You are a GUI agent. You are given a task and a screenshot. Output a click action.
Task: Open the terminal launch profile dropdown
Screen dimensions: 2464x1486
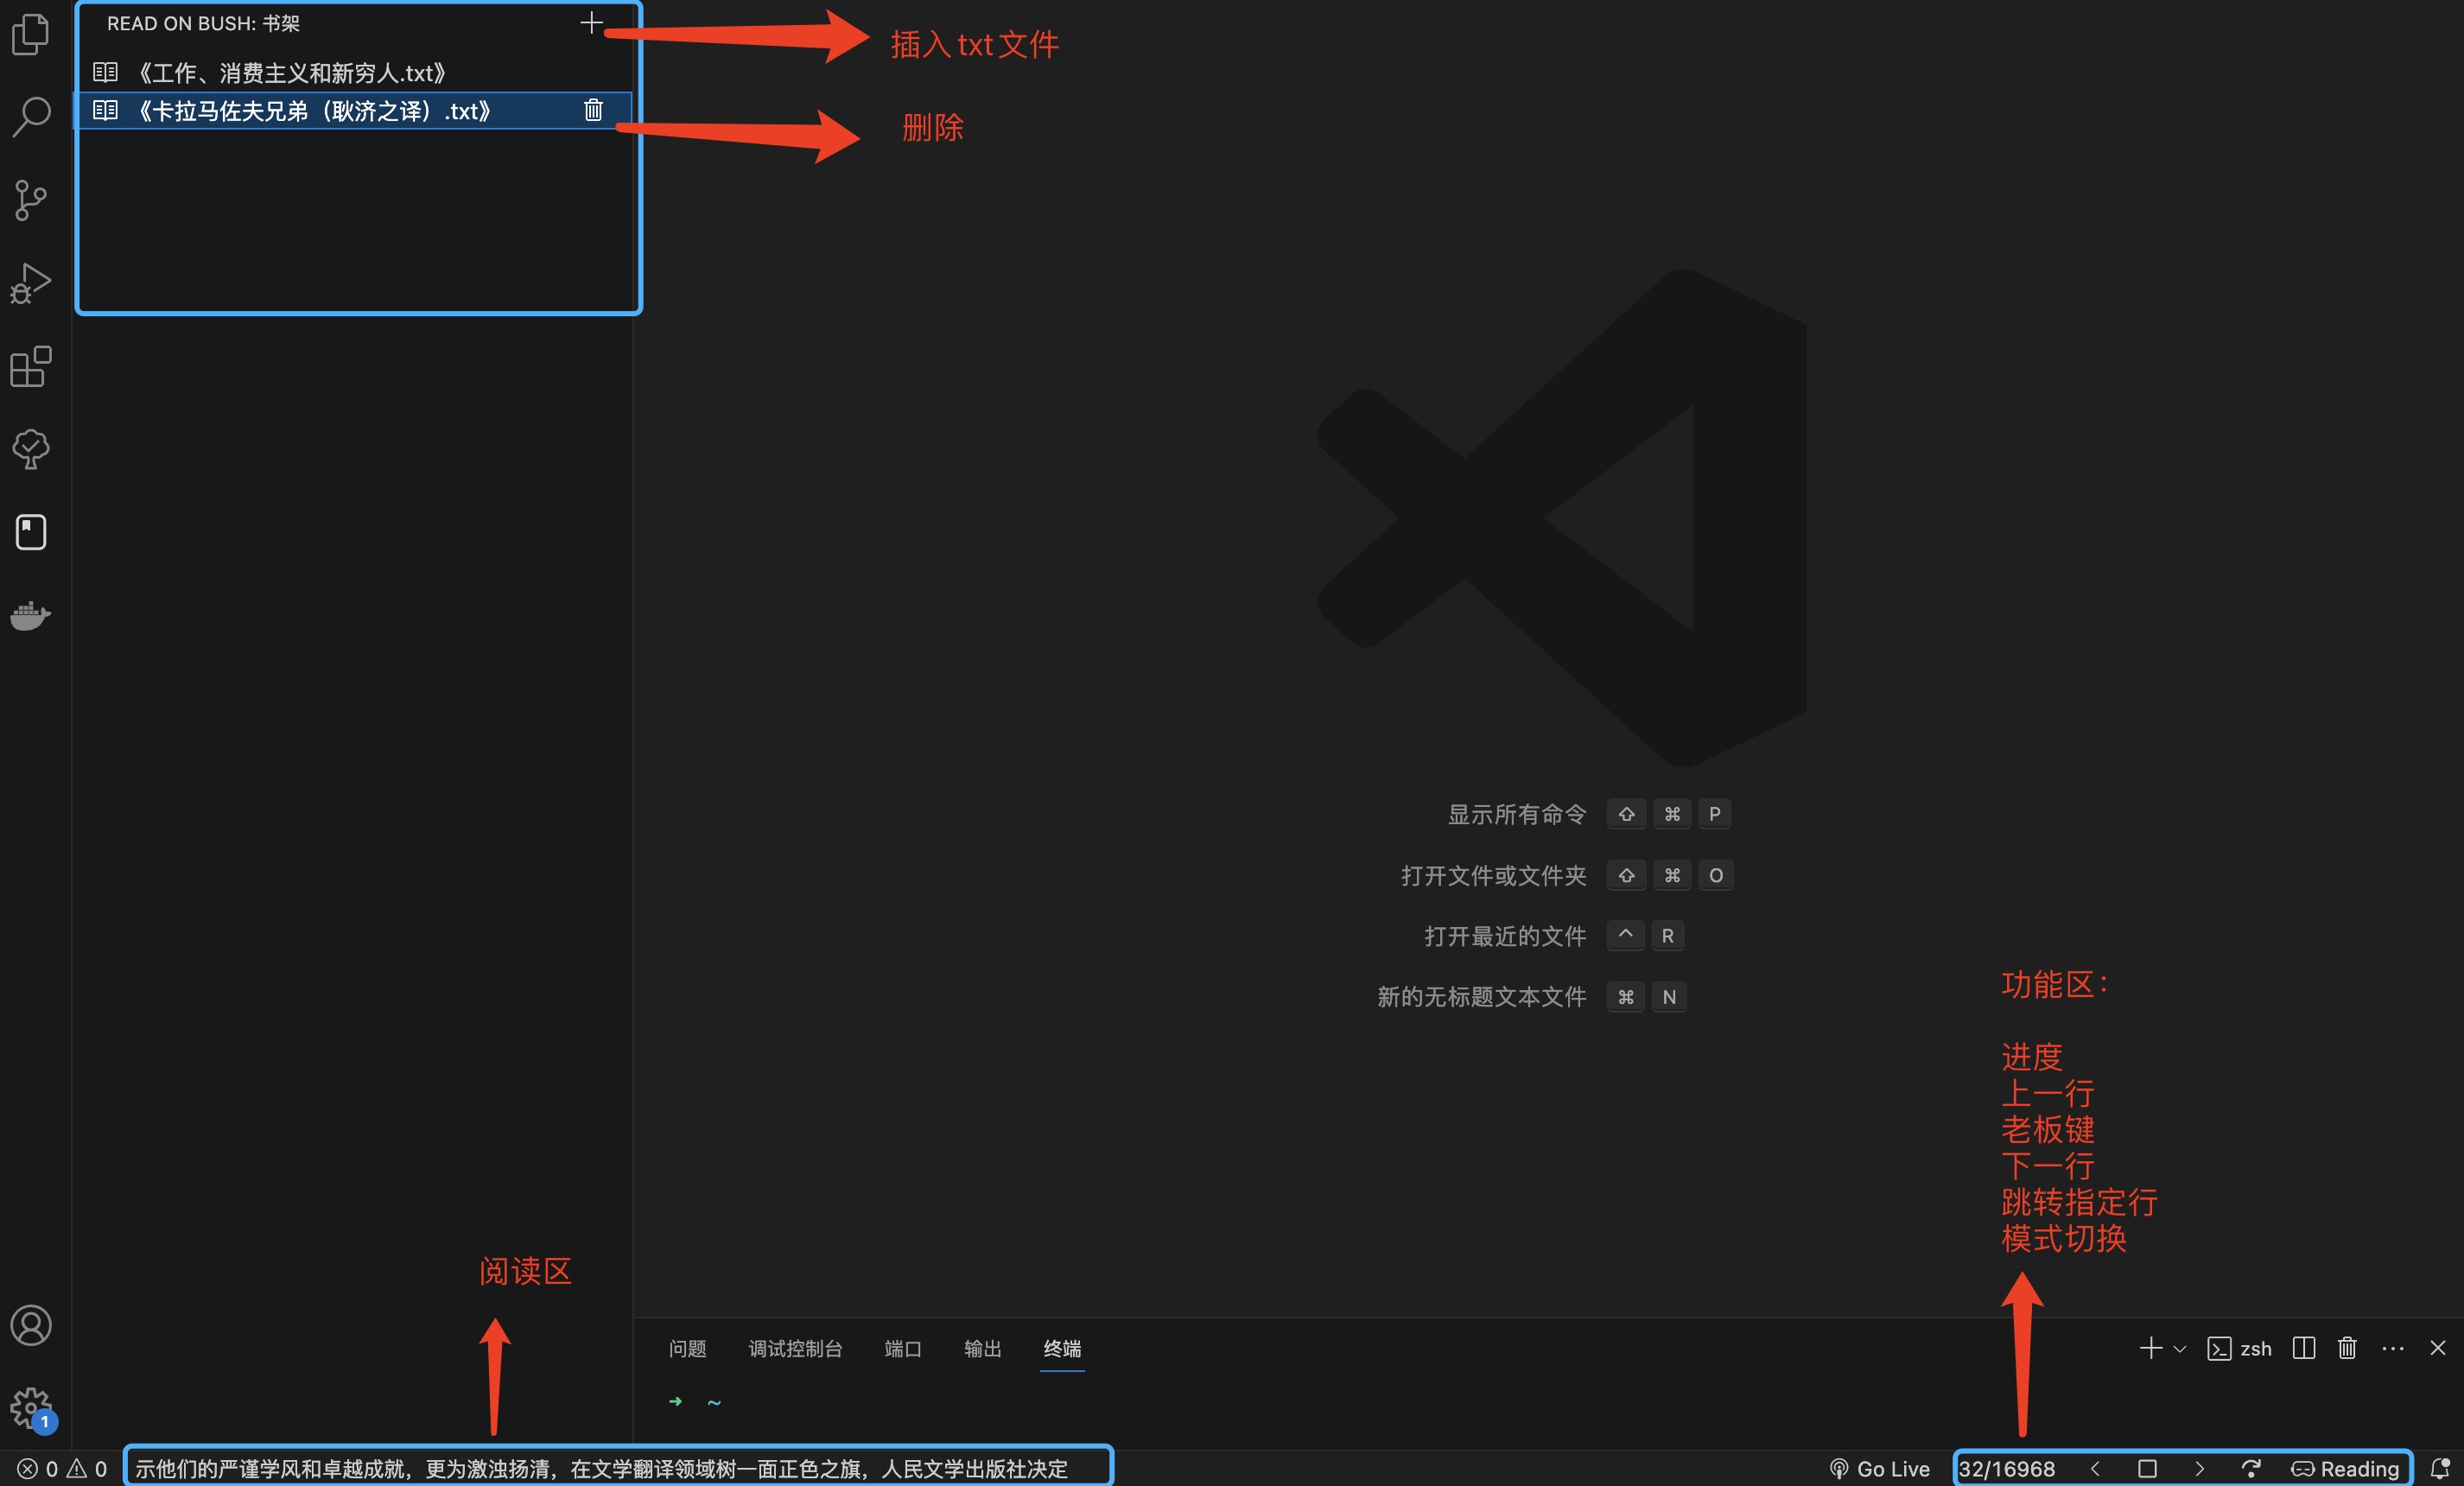click(x=2180, y=1349)
